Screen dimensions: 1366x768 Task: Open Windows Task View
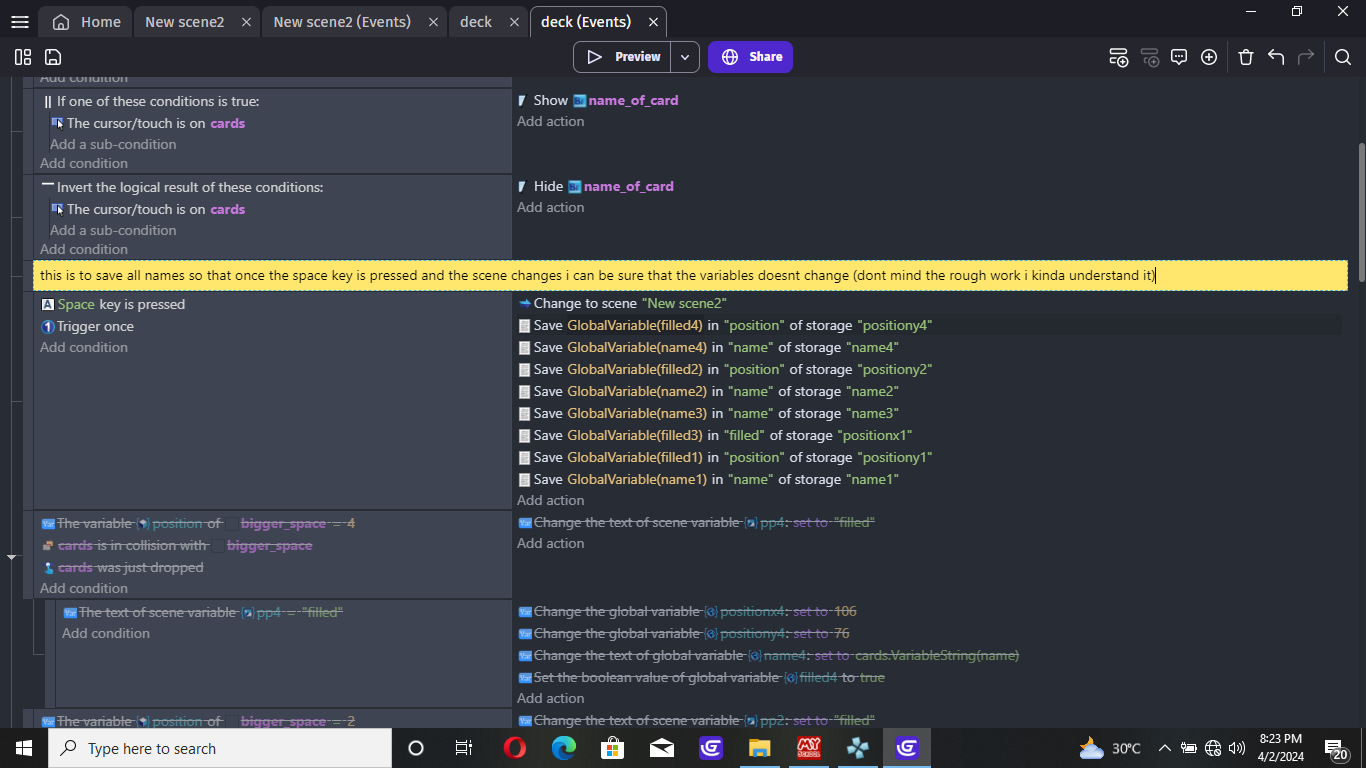pyautogui.click(x=464, y=748)
